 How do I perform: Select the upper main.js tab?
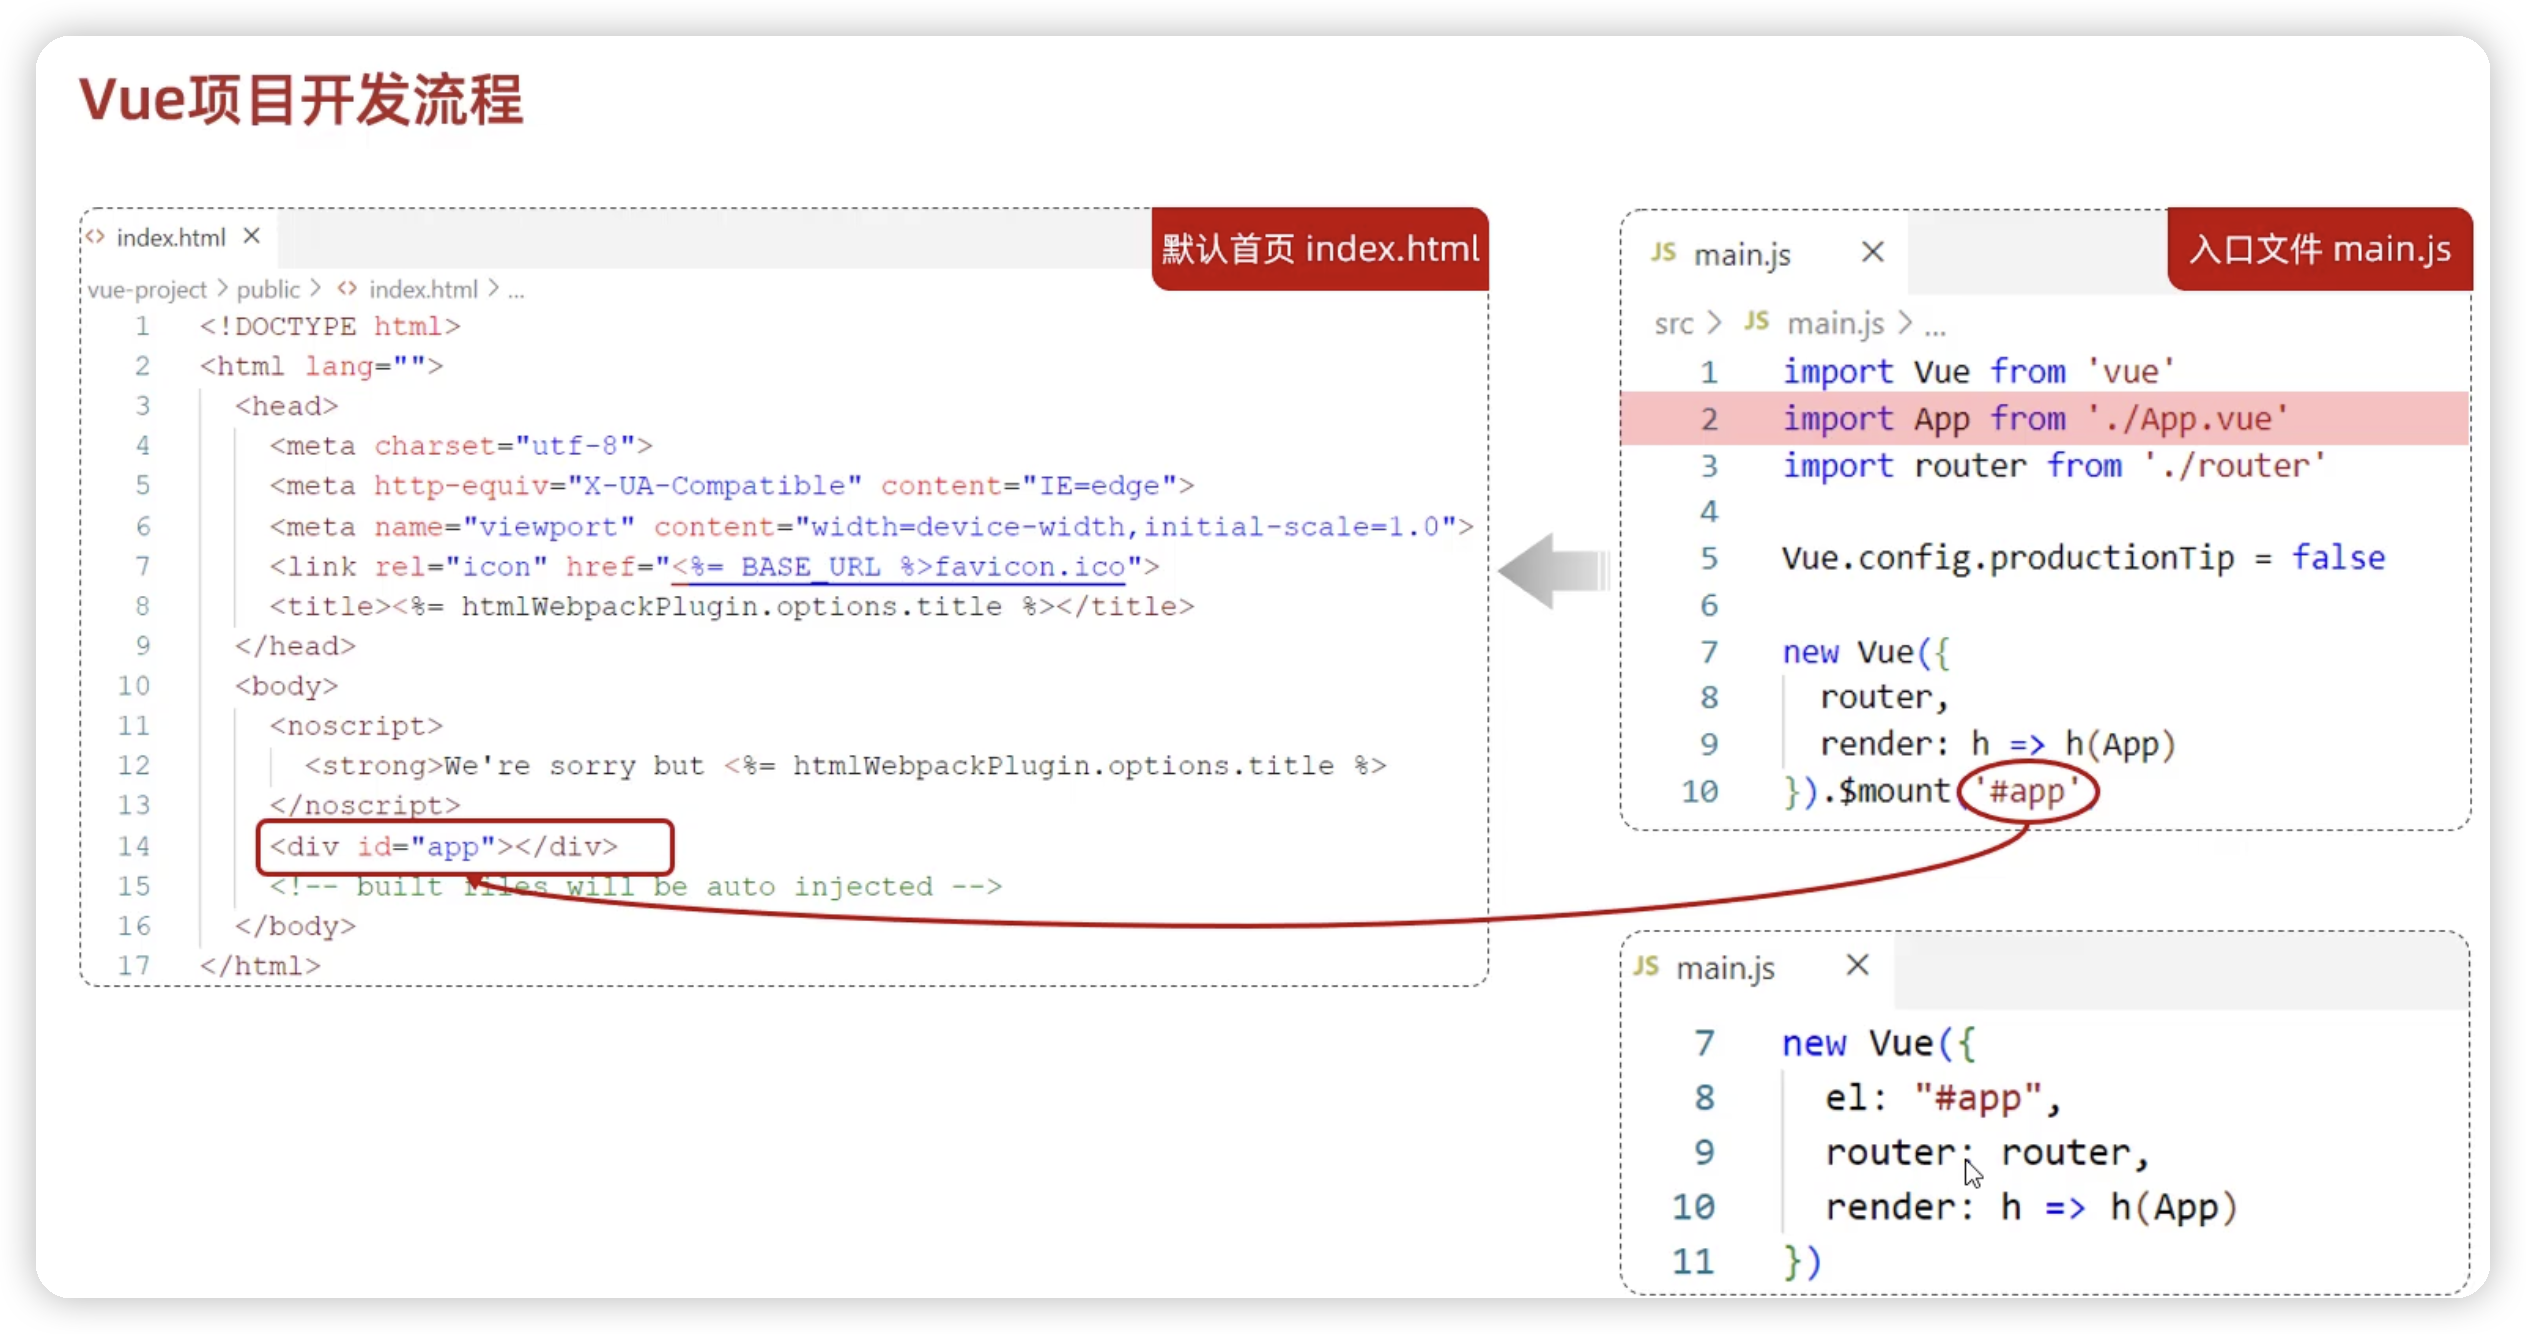[1741, 255]
